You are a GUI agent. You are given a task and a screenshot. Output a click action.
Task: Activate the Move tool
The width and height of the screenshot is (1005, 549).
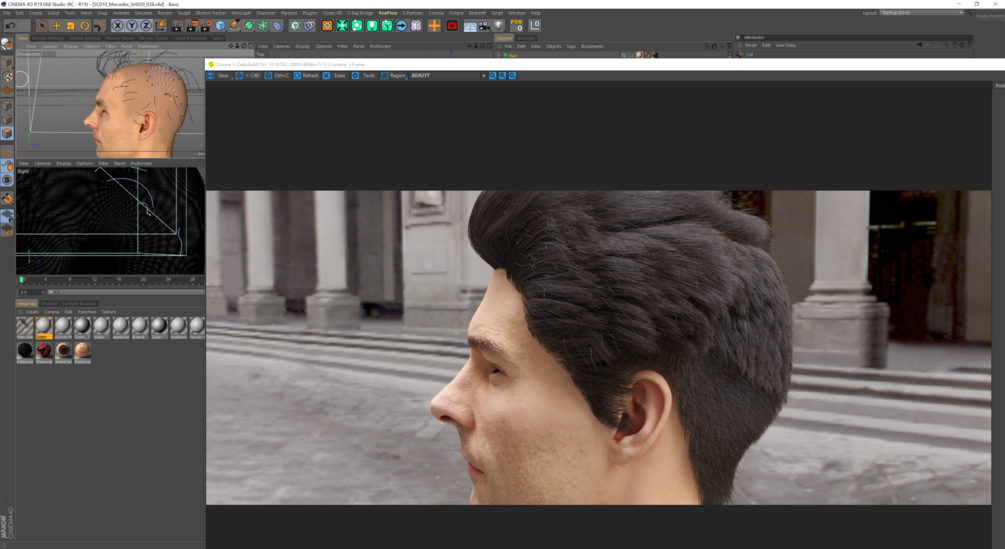click(56, 26)
